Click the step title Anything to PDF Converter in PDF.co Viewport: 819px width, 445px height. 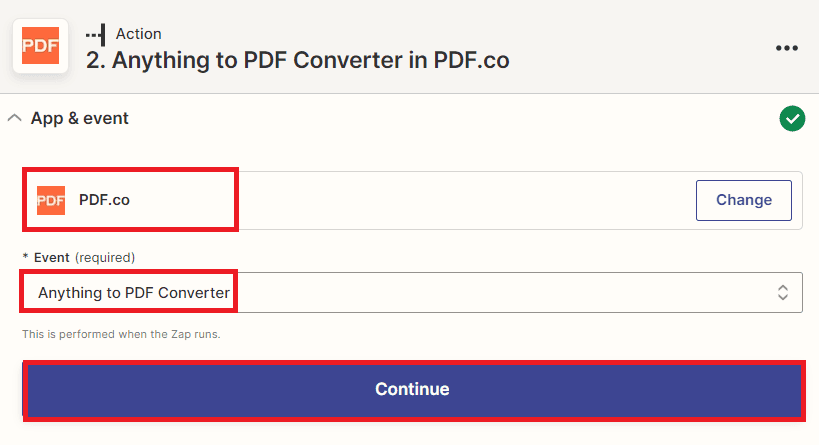[x=310, y=60]
